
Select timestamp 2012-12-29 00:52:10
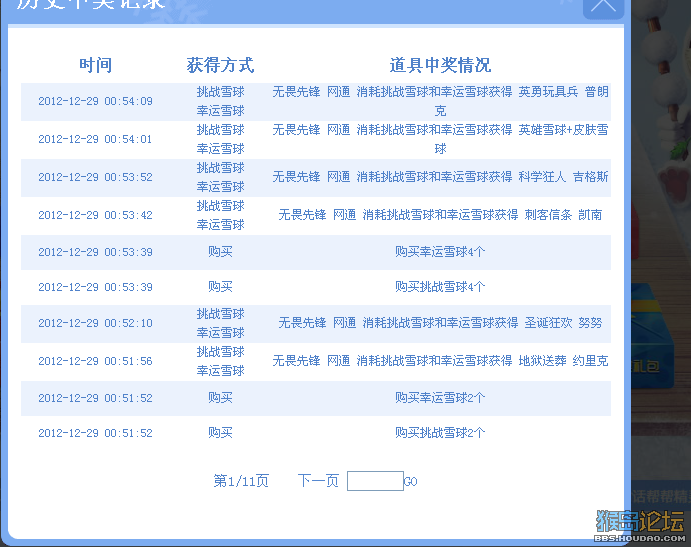95,323
